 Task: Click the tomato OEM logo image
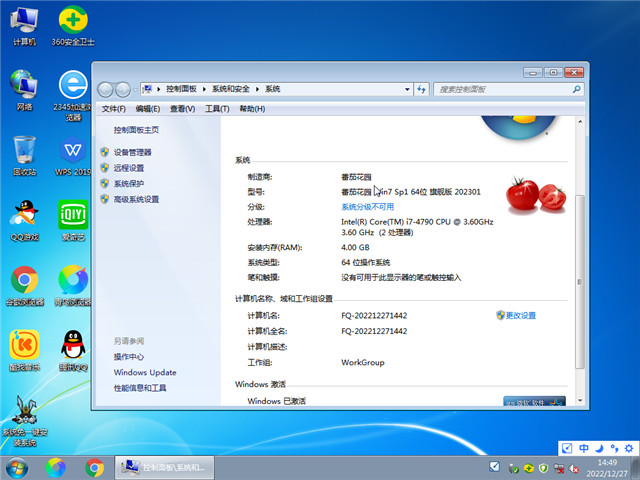coord(536,195)
